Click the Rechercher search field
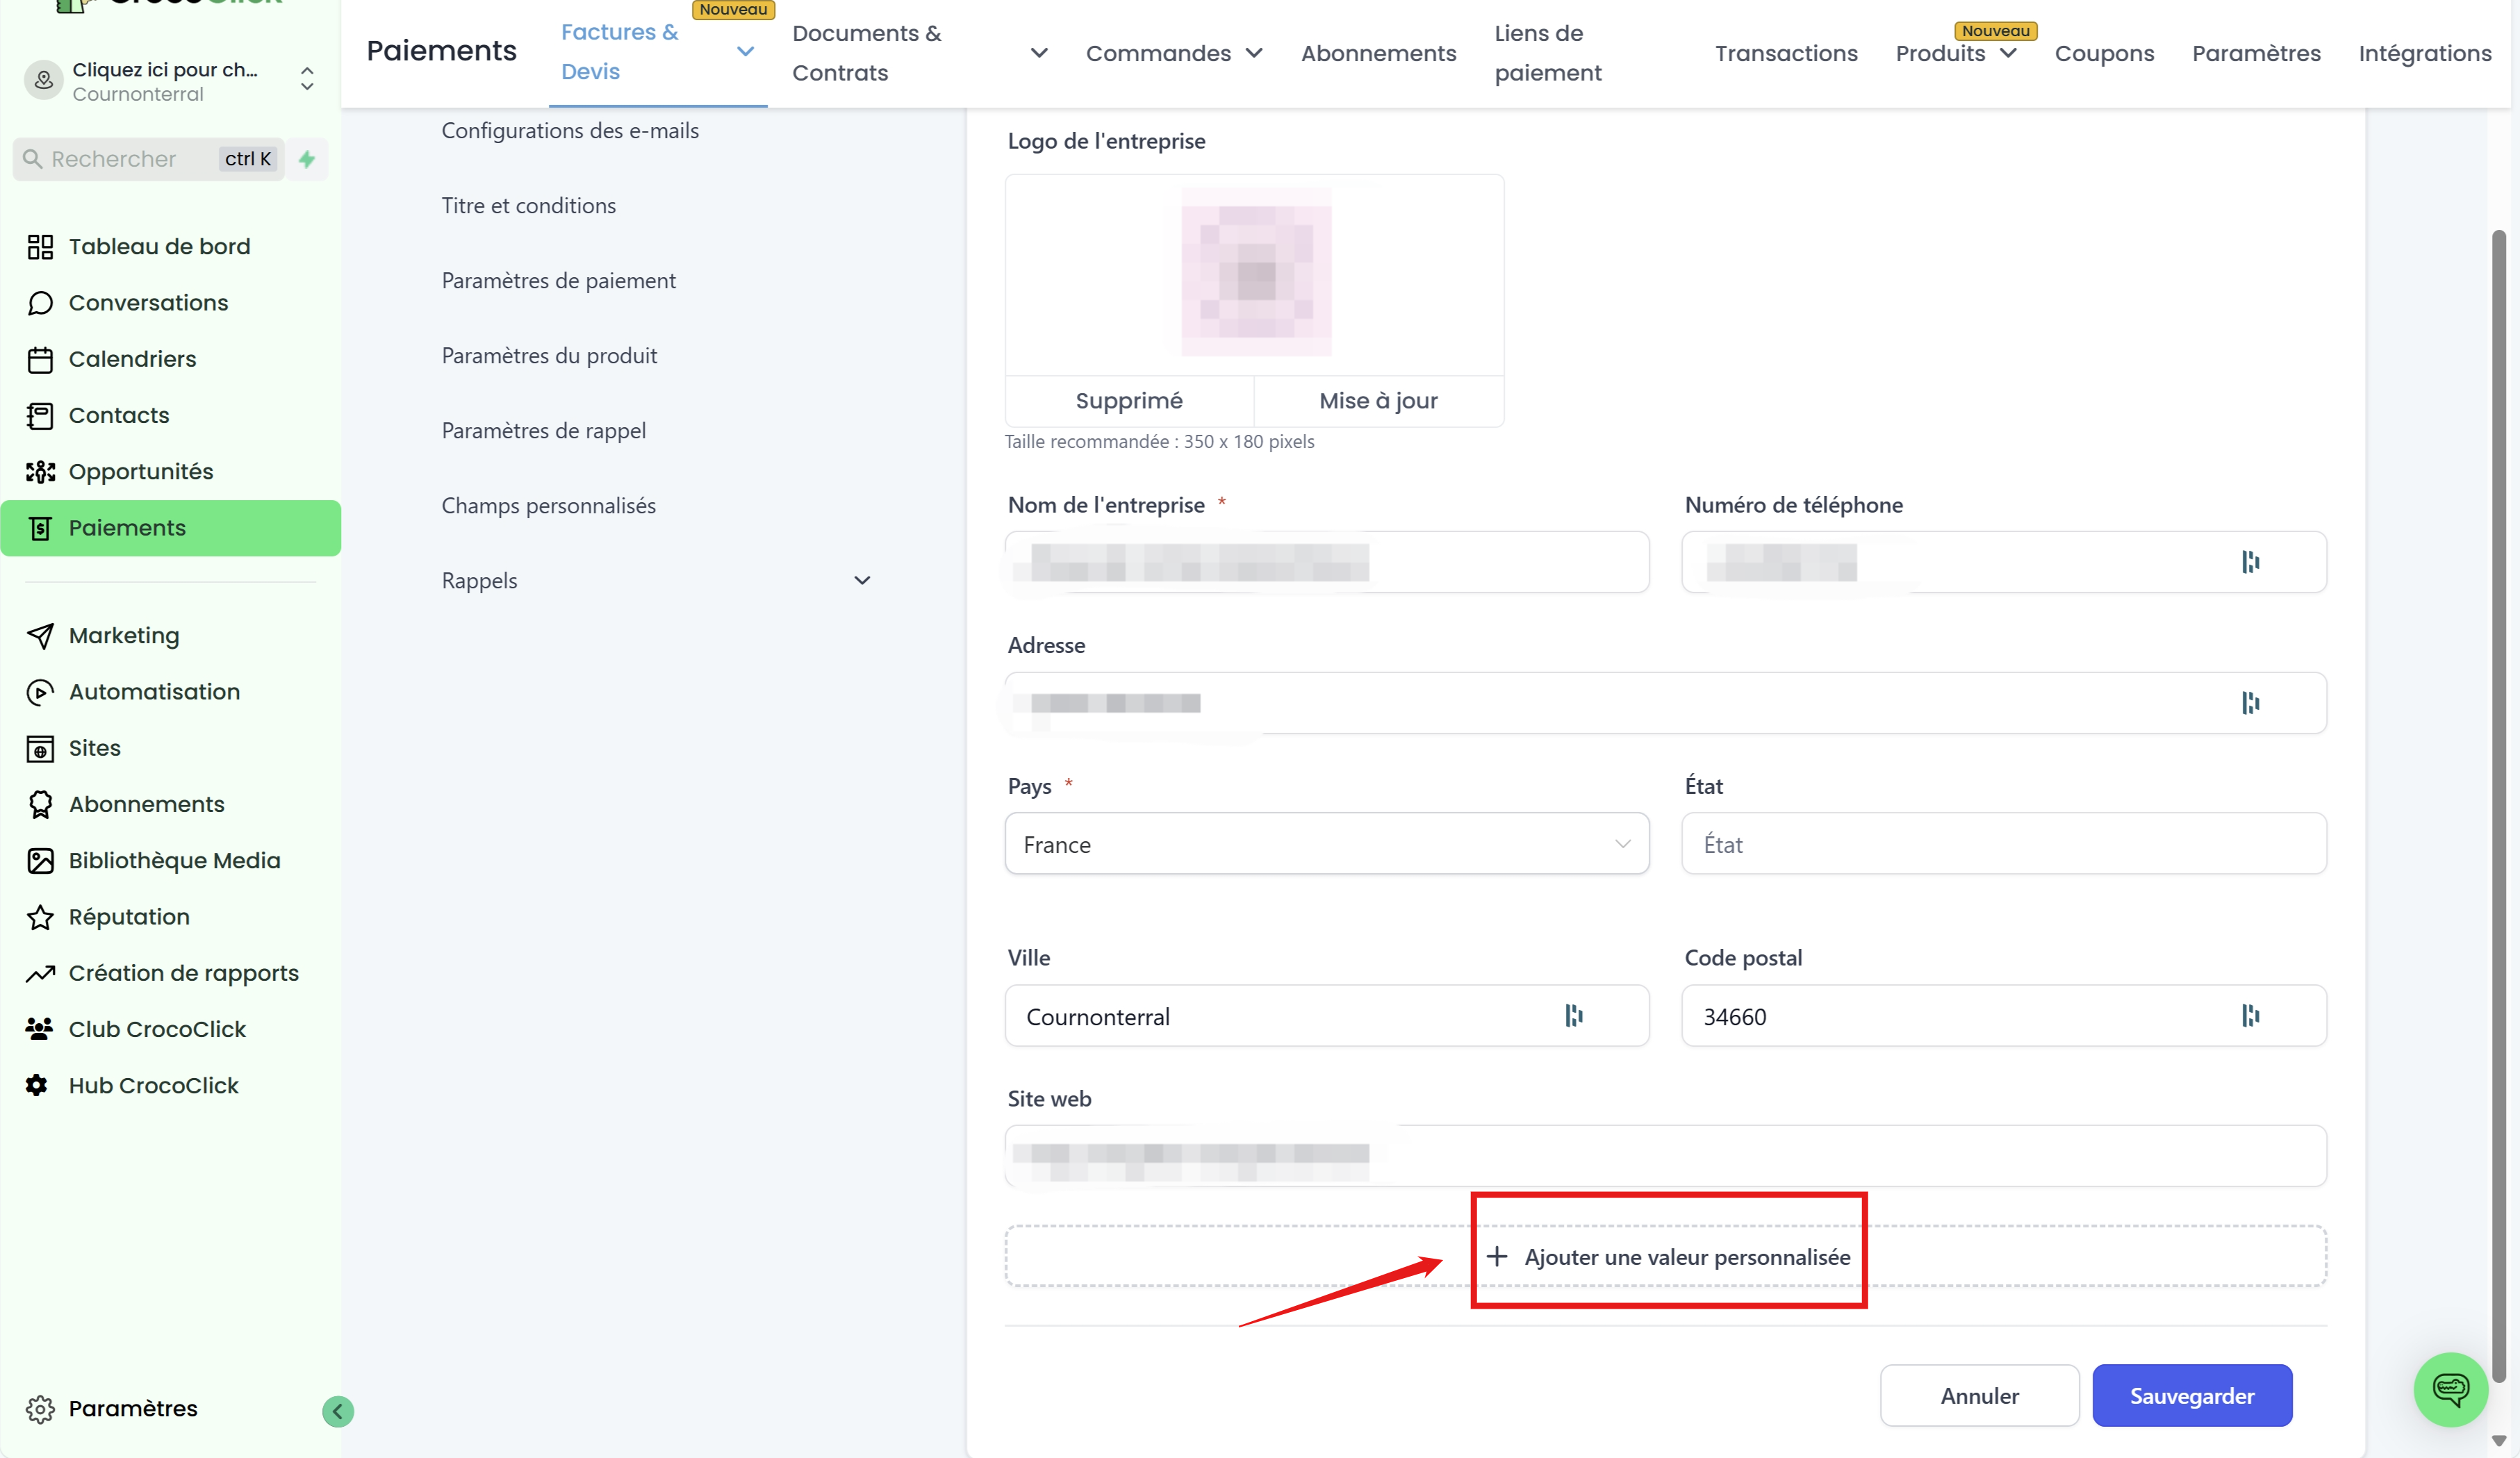 click(x=149, y=159)
